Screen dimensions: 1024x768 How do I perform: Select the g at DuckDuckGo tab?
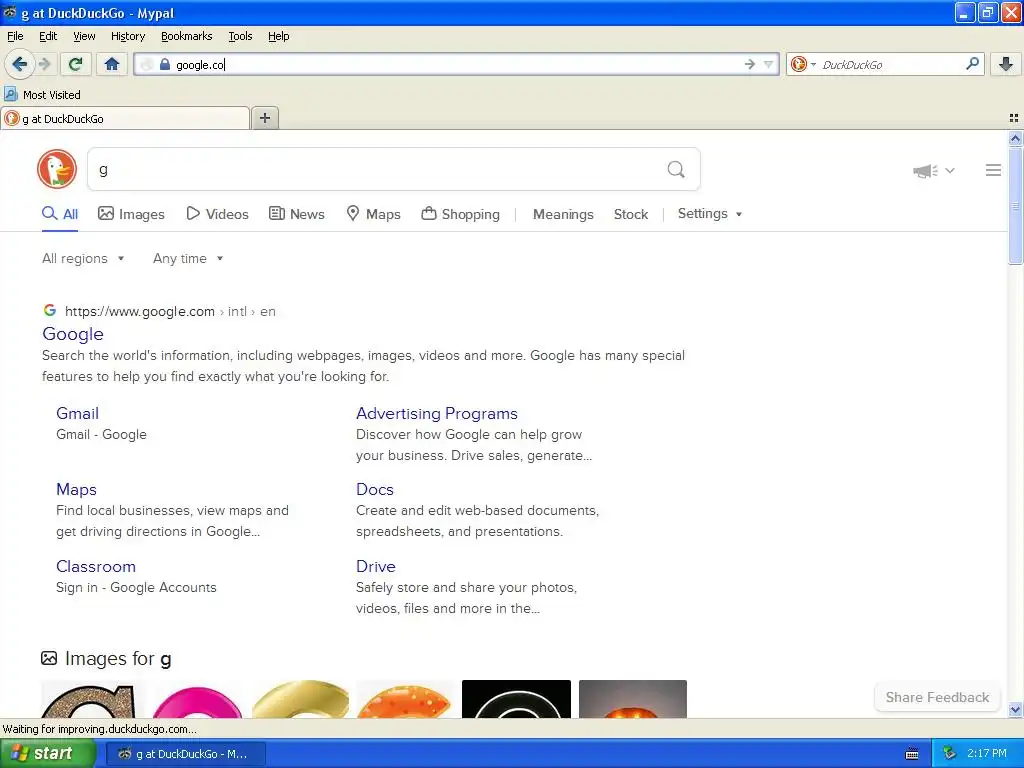(x=125, y=118)
